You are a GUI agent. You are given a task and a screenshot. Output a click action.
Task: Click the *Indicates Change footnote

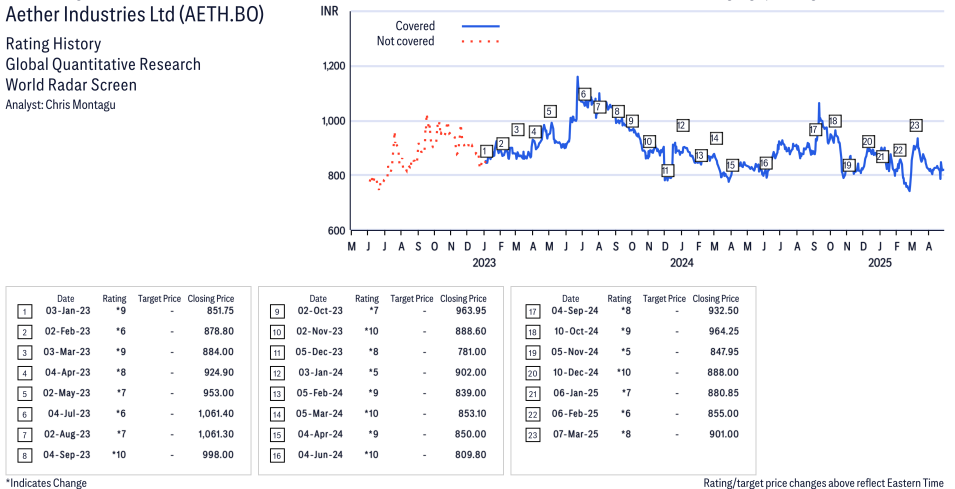pyautogui.click(x=46, y=483)
